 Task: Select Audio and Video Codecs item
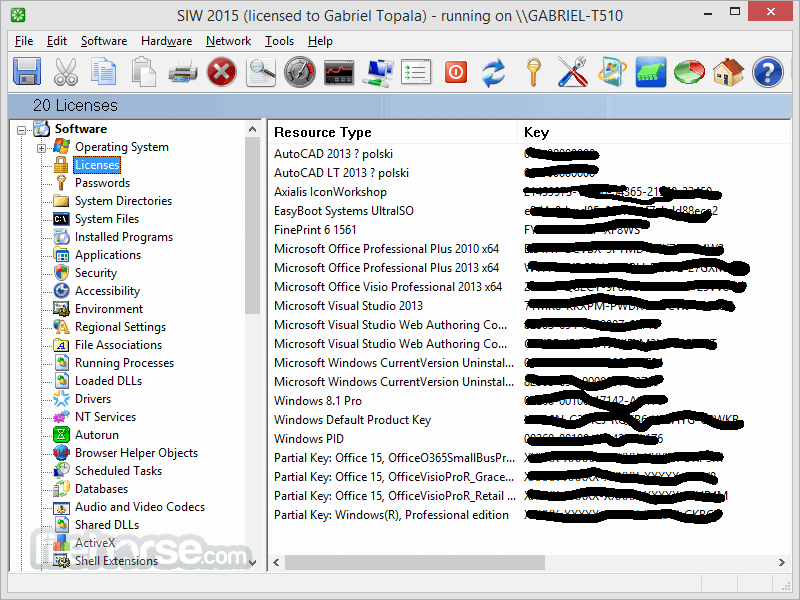pos(140,507)
